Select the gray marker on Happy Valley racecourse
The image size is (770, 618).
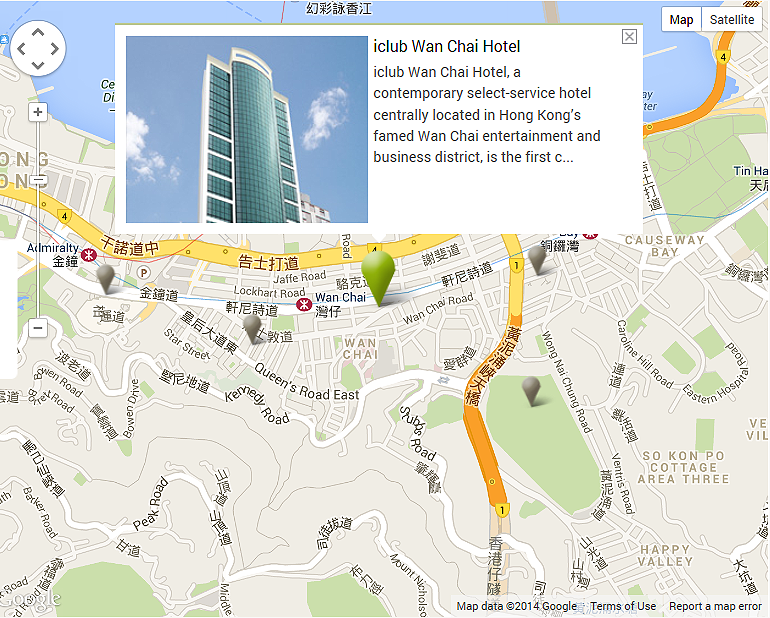[x=531, y=391]
